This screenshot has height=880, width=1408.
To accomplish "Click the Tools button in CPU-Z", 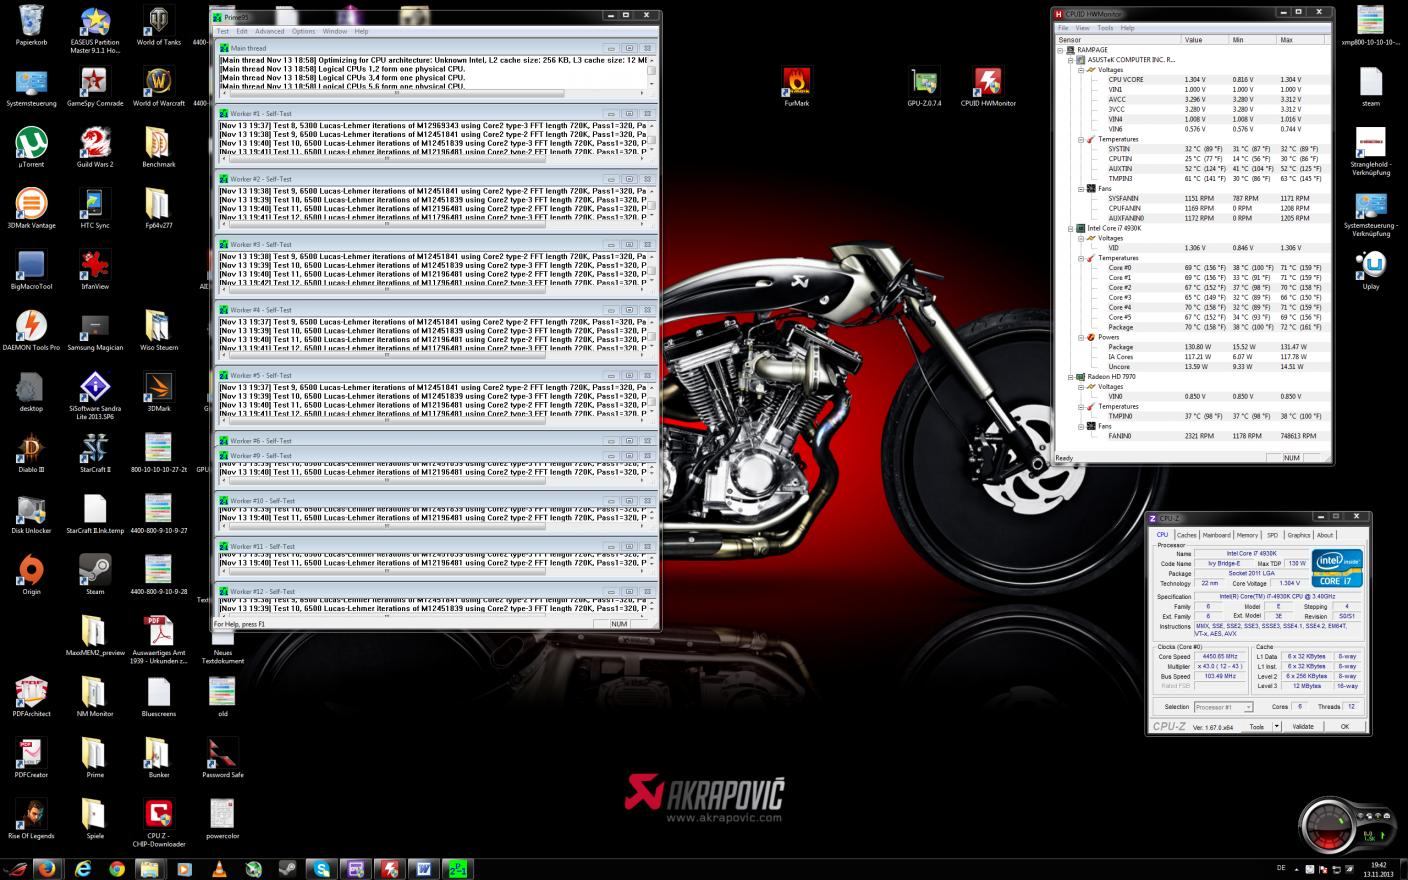I will (1256, 727).
